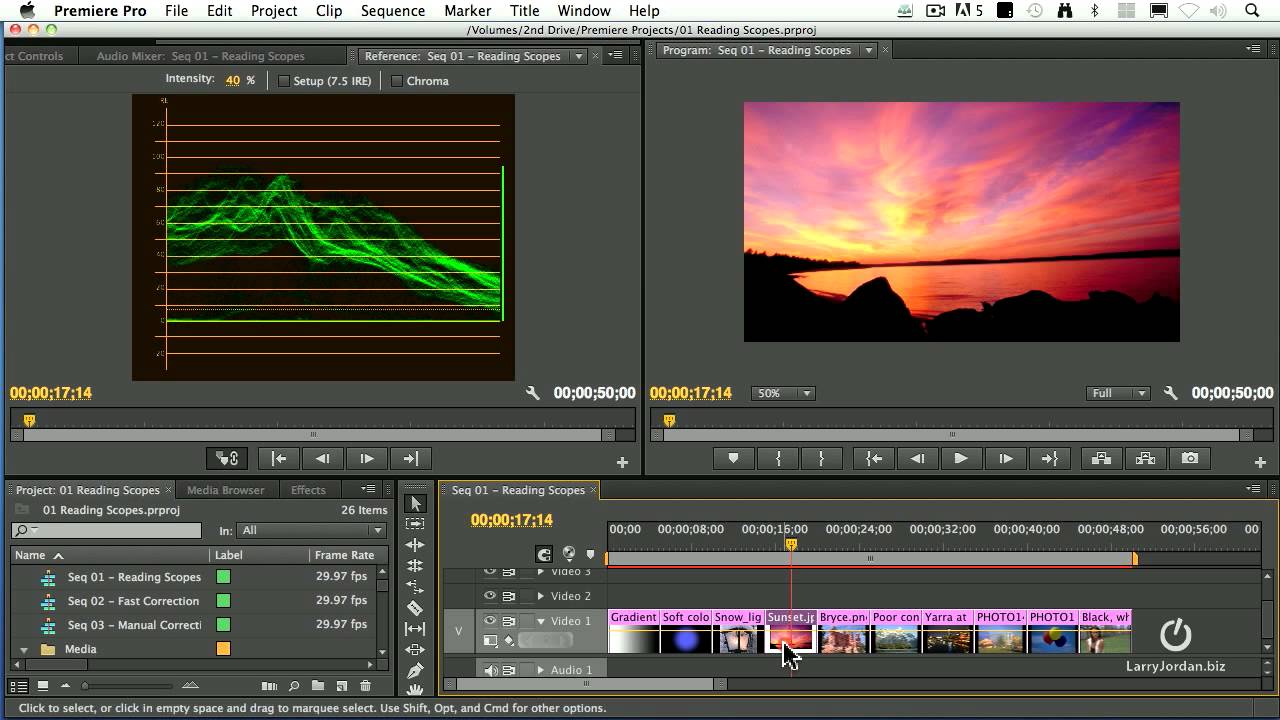Image resolution: width=1280 pixels, height=720 pixels.
Task: Export frame with camera icon
Action: pos(1190,458)
